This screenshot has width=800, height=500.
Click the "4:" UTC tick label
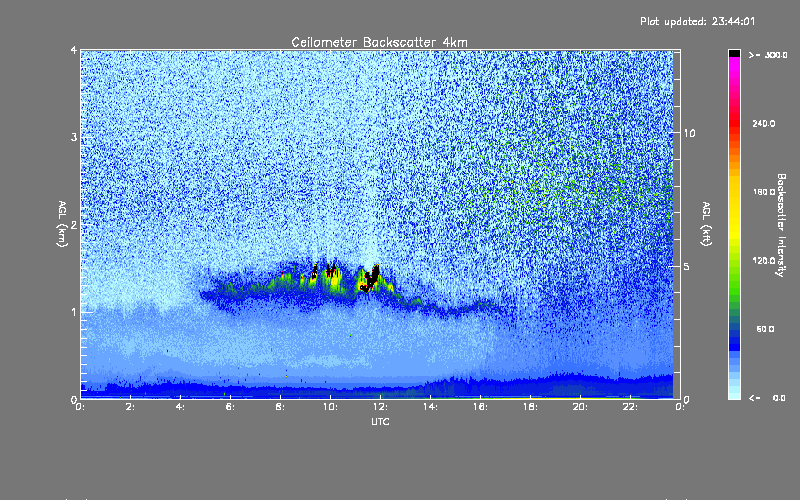click(x=181, y=407)
